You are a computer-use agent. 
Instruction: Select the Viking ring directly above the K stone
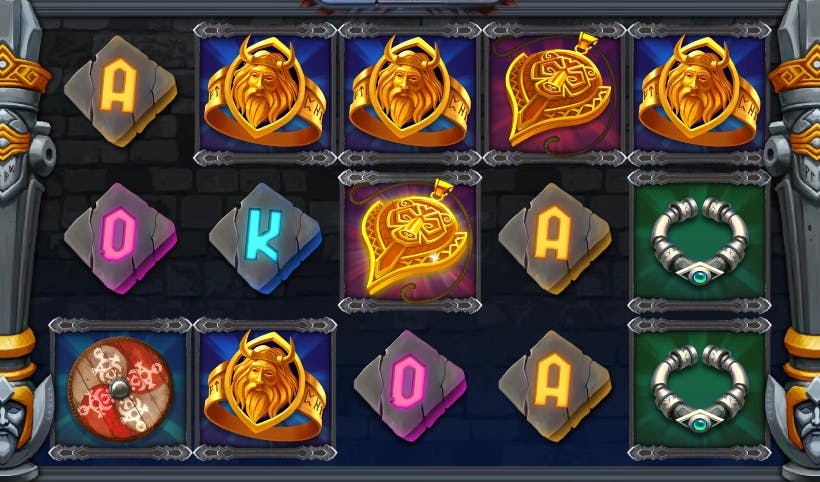pos(265,92)
